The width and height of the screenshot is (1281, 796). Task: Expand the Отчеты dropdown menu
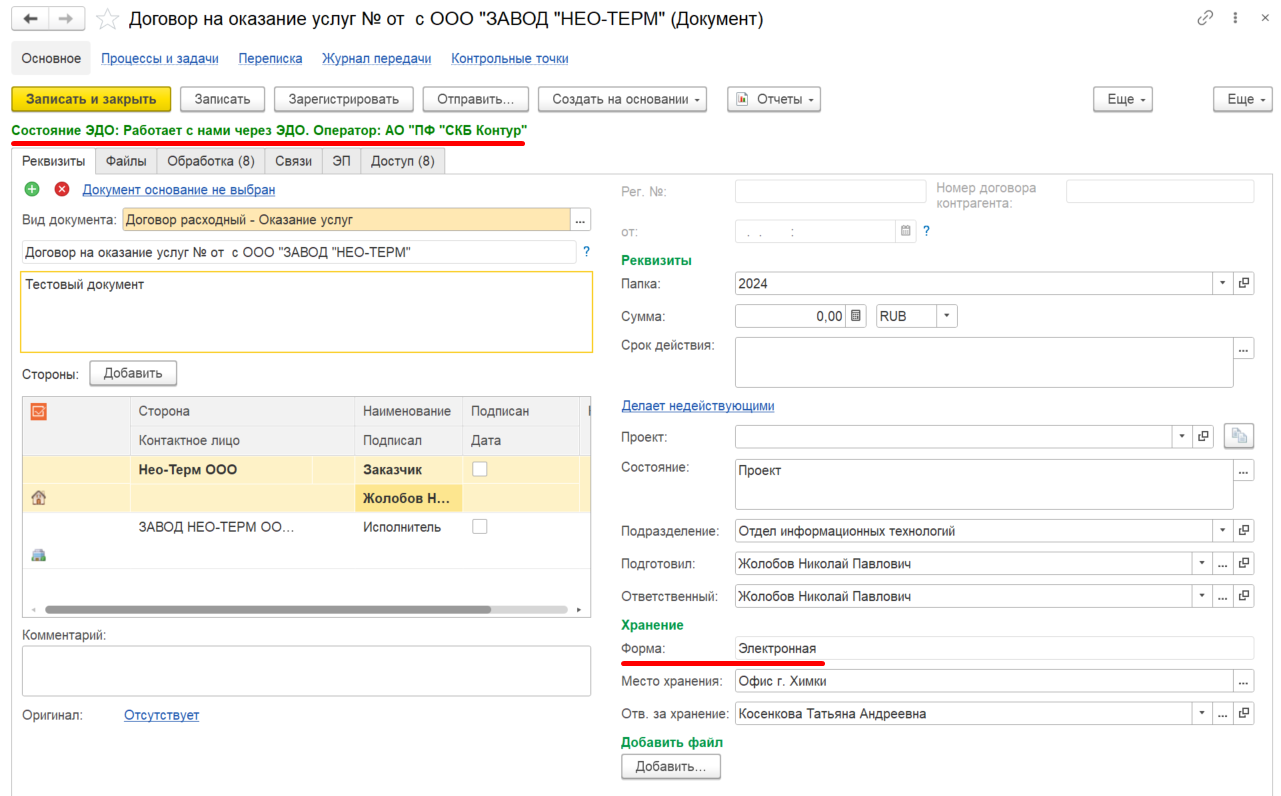tap(774, 99)
